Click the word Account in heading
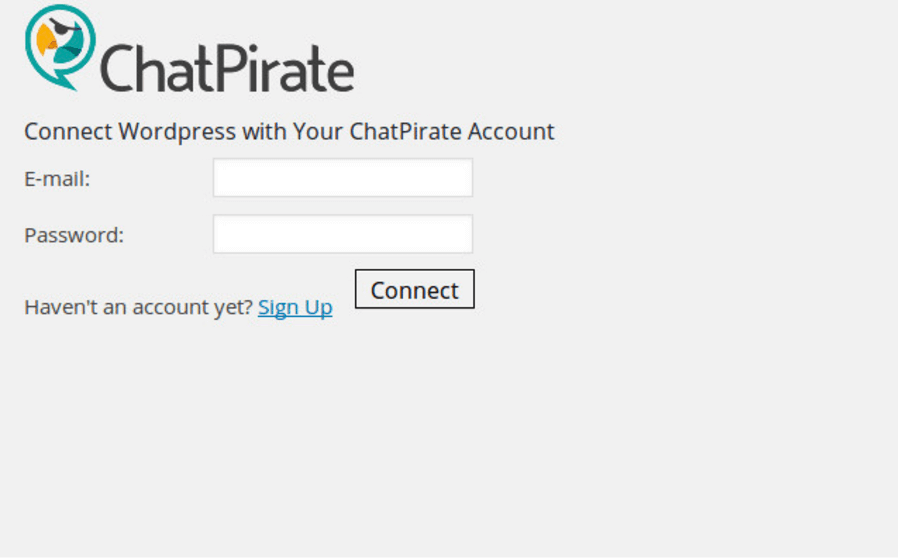The width and height of the screenshot is (898, 558). (x=511, y=131)
